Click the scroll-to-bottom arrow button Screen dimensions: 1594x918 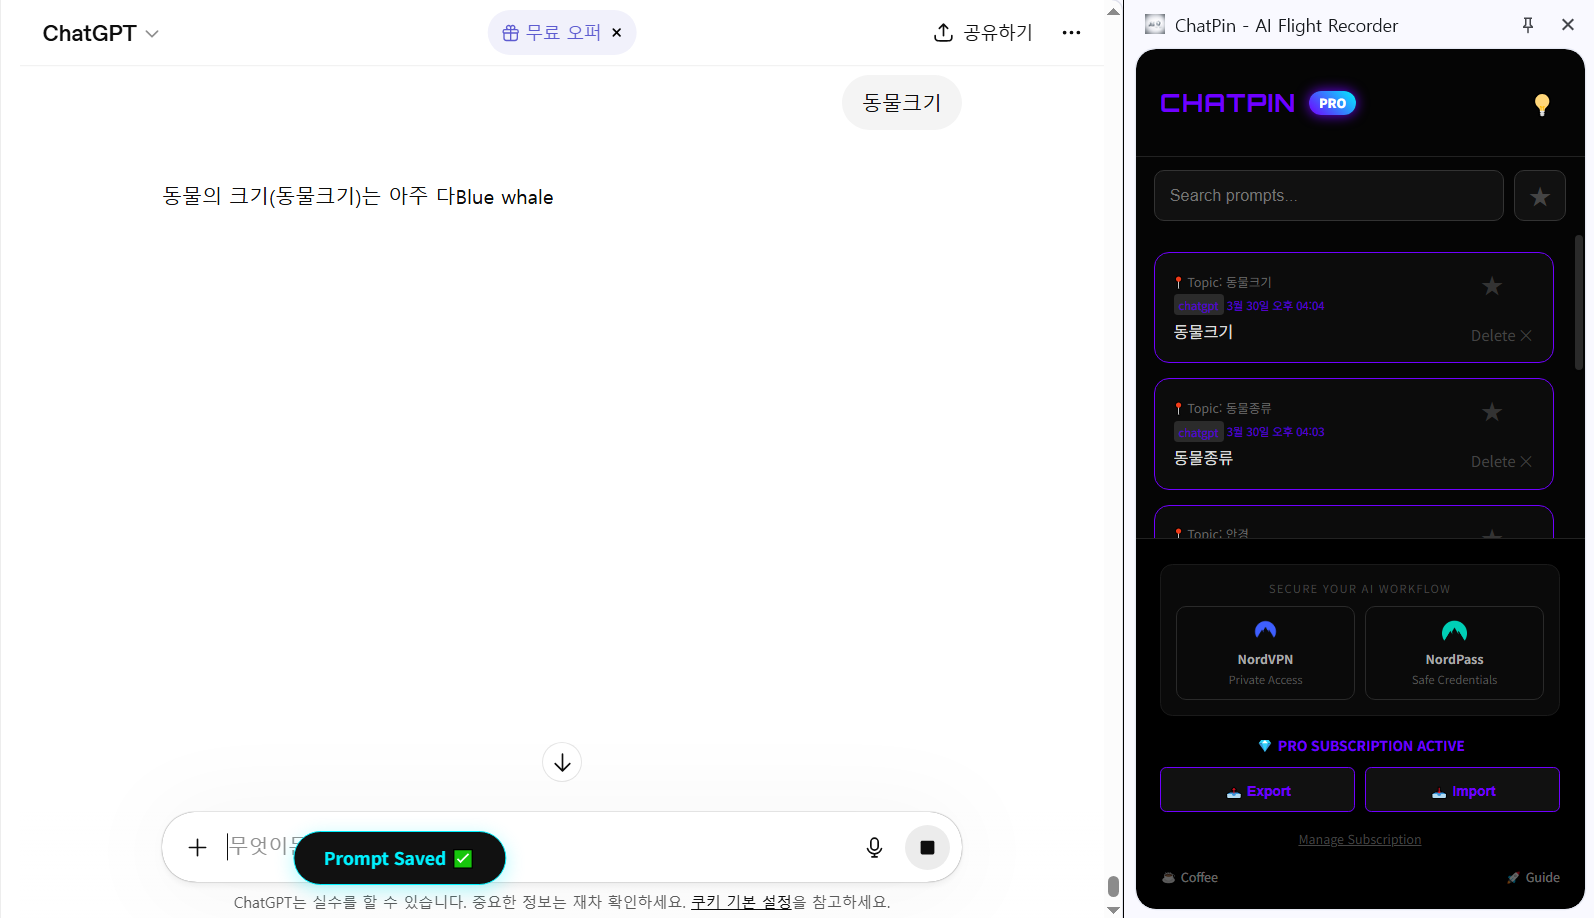(x=562, y=763)
